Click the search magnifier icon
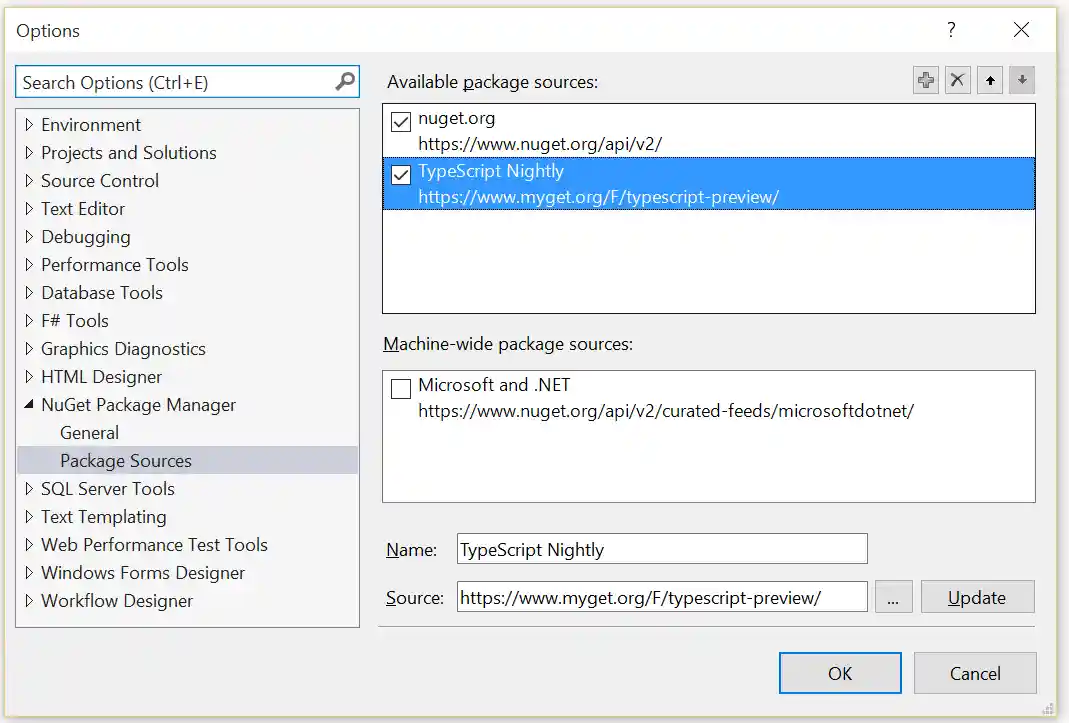The height and width of the screenshot is (723, 1069). [344, 81]
